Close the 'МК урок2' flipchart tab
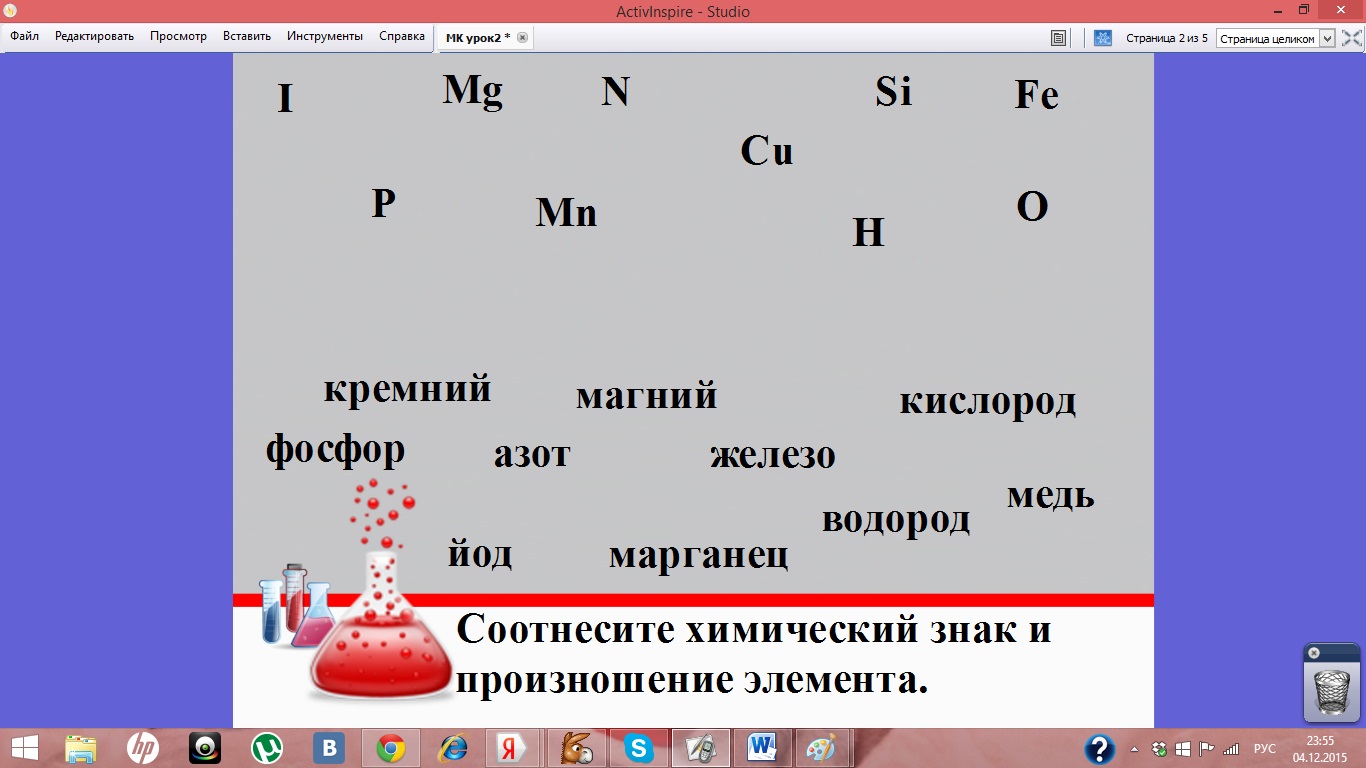The image size is (1366, 768). pyautogui.click(x=522, y=37)
